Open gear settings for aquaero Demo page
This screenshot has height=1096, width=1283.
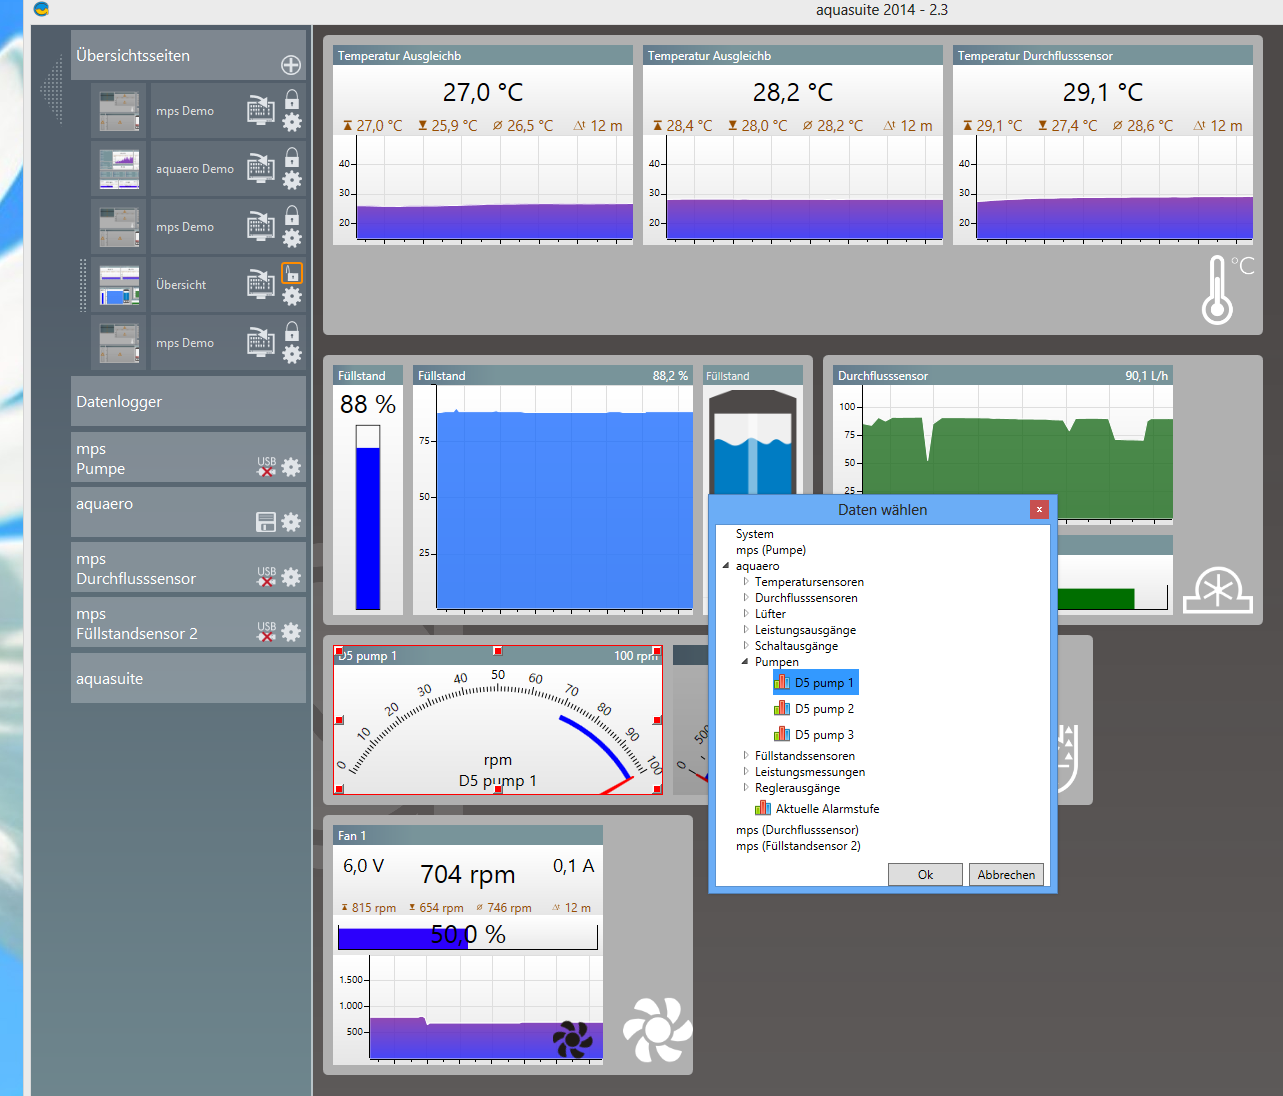click(x=292, y=181)
